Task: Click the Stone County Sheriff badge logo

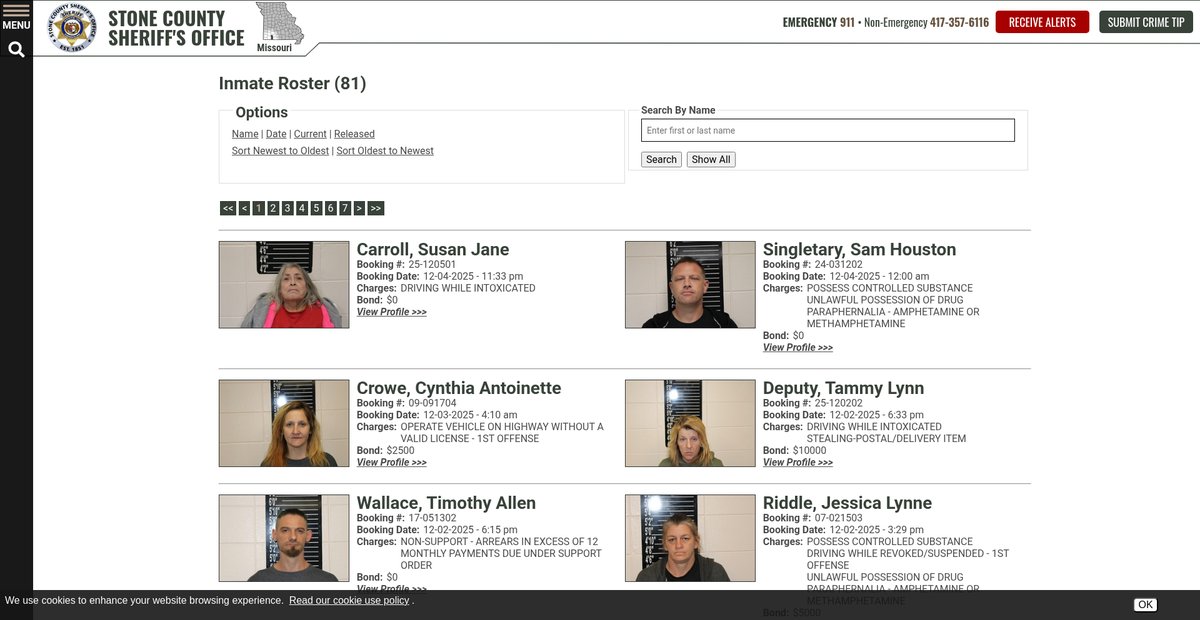Action: coord(73,27)
